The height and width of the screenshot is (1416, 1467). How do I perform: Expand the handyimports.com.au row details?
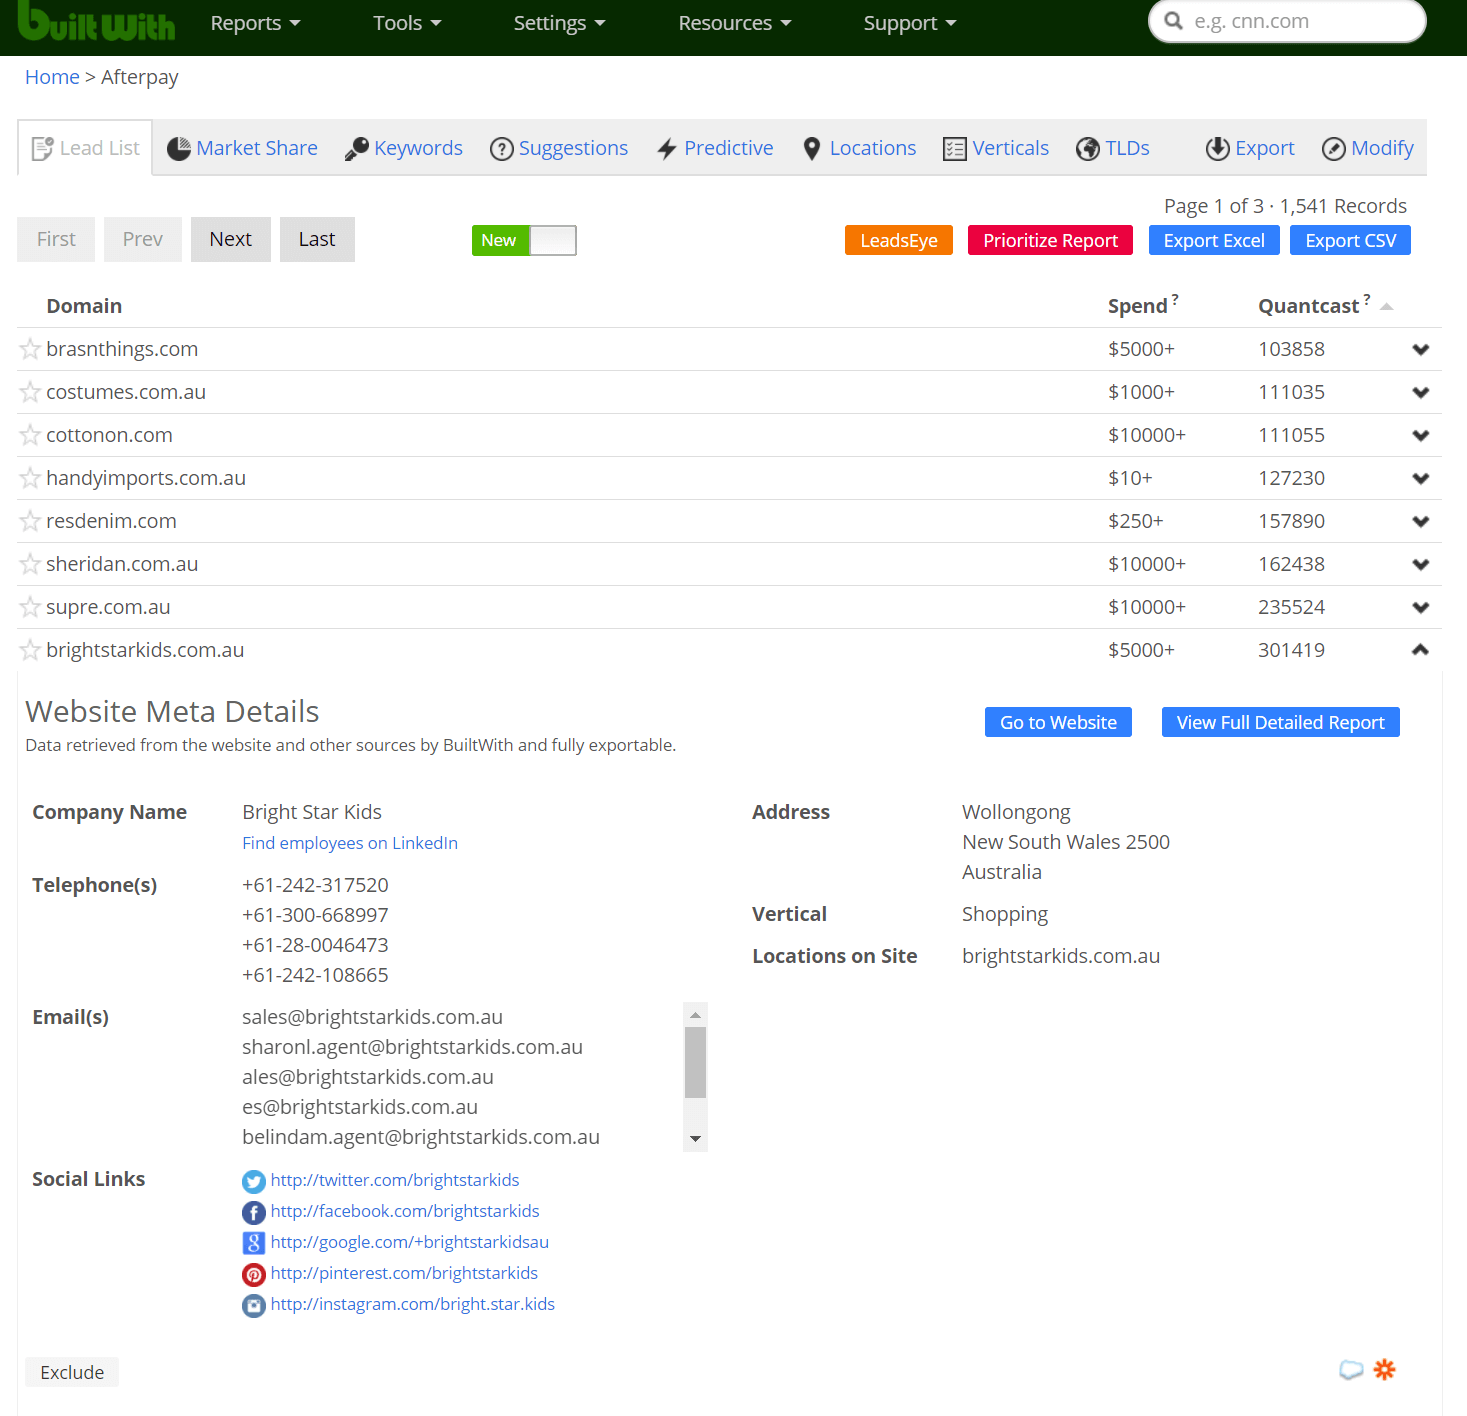pyautogui.click(x=1420, y=479)
